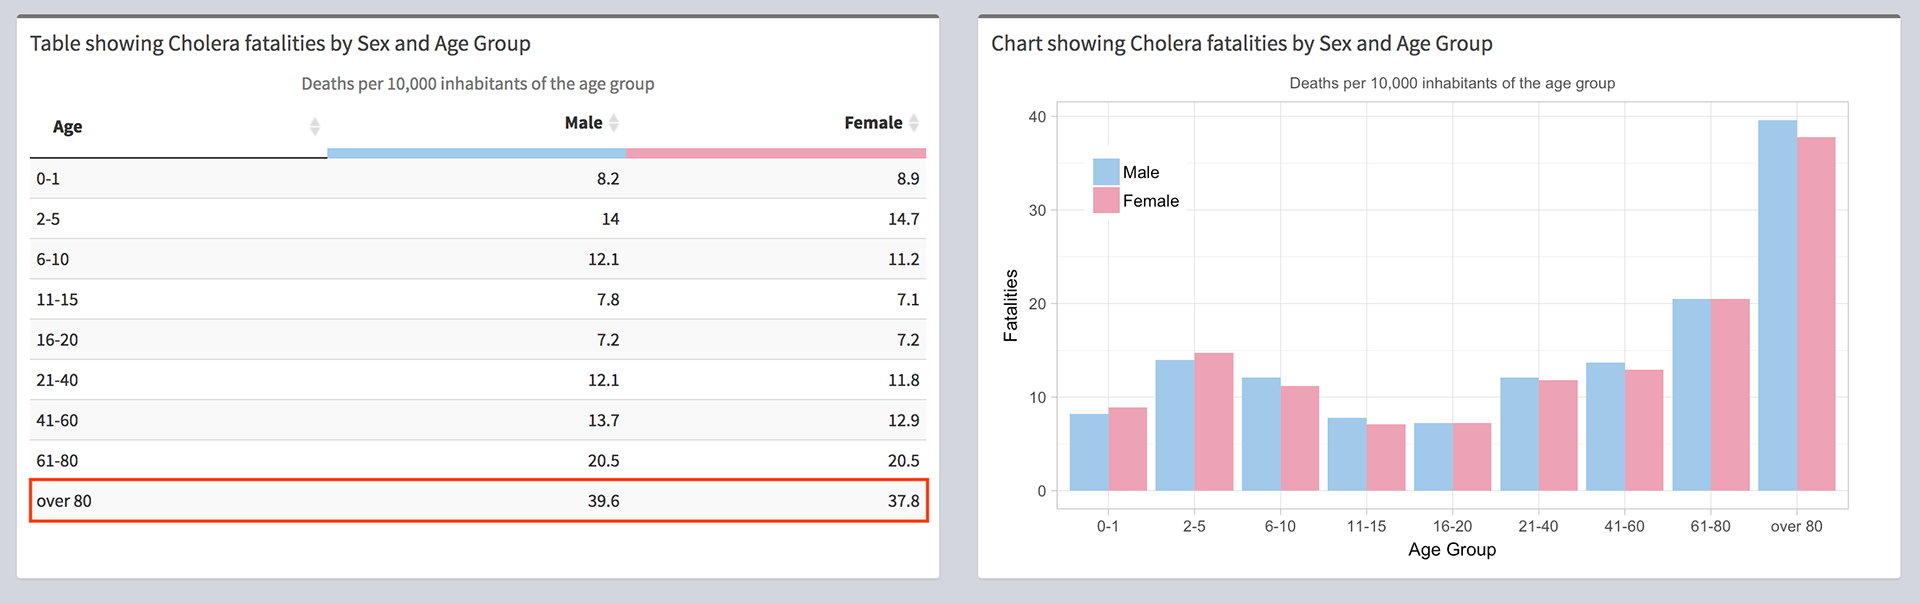Click the sort arrows beside Age column
Image resolution: width=1920 pixels, height=603 pixels.
[x=315, y=127]
